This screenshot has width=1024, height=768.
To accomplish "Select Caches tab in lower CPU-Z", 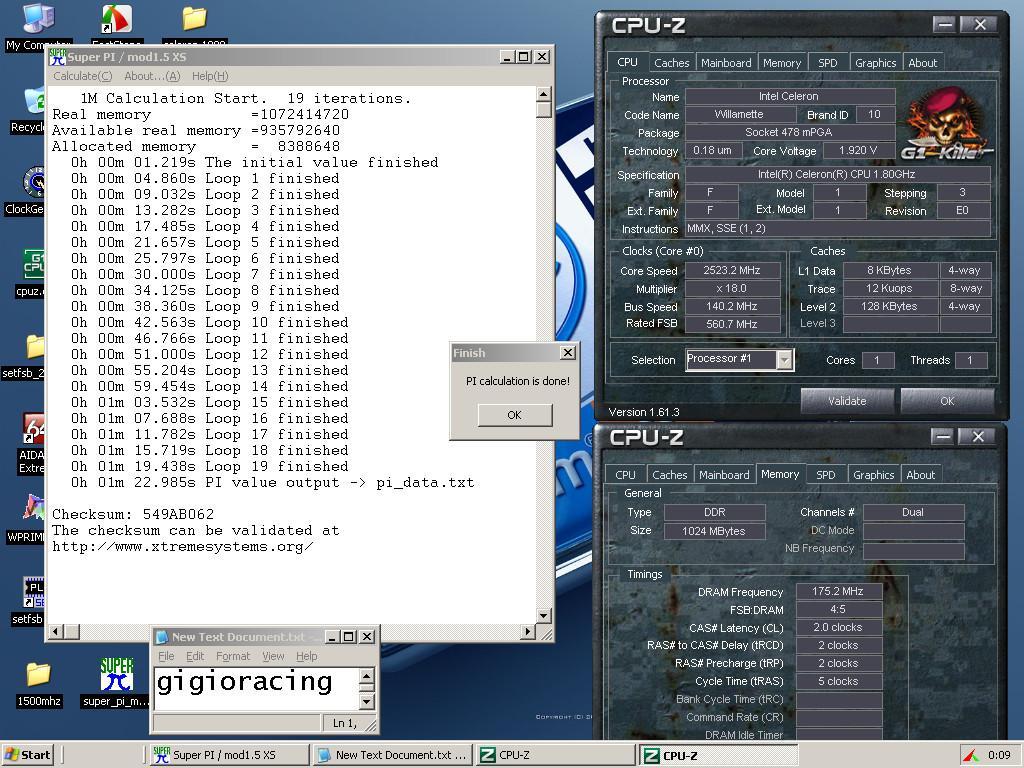I will point(669,475).
